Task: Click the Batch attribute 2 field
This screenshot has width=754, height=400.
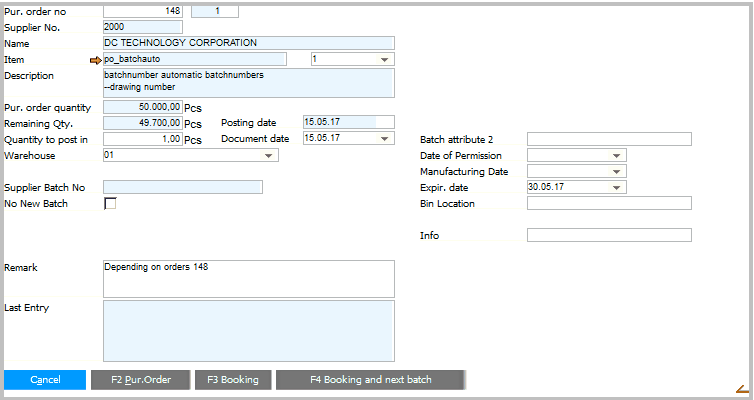Action: [608, 139]
